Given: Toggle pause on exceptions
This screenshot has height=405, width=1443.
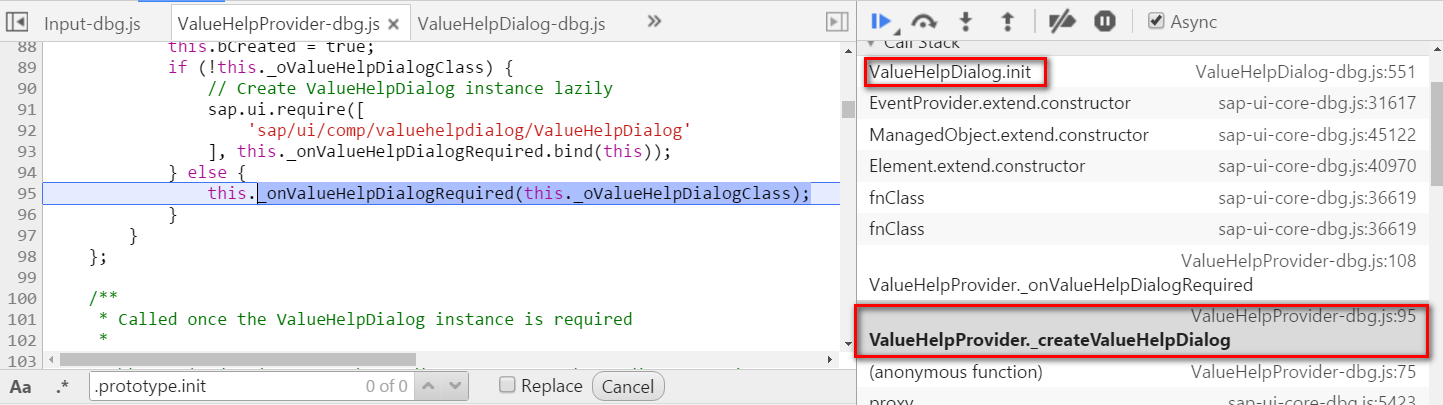Looking at the screenshot, I should [1105, 20].
